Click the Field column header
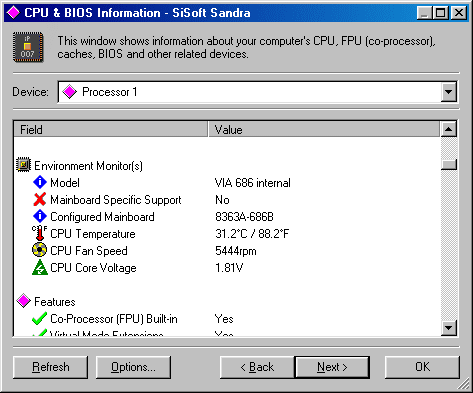The height and width of the screenshot is (393, 473). pyautogui.click(x=110, y=129)
